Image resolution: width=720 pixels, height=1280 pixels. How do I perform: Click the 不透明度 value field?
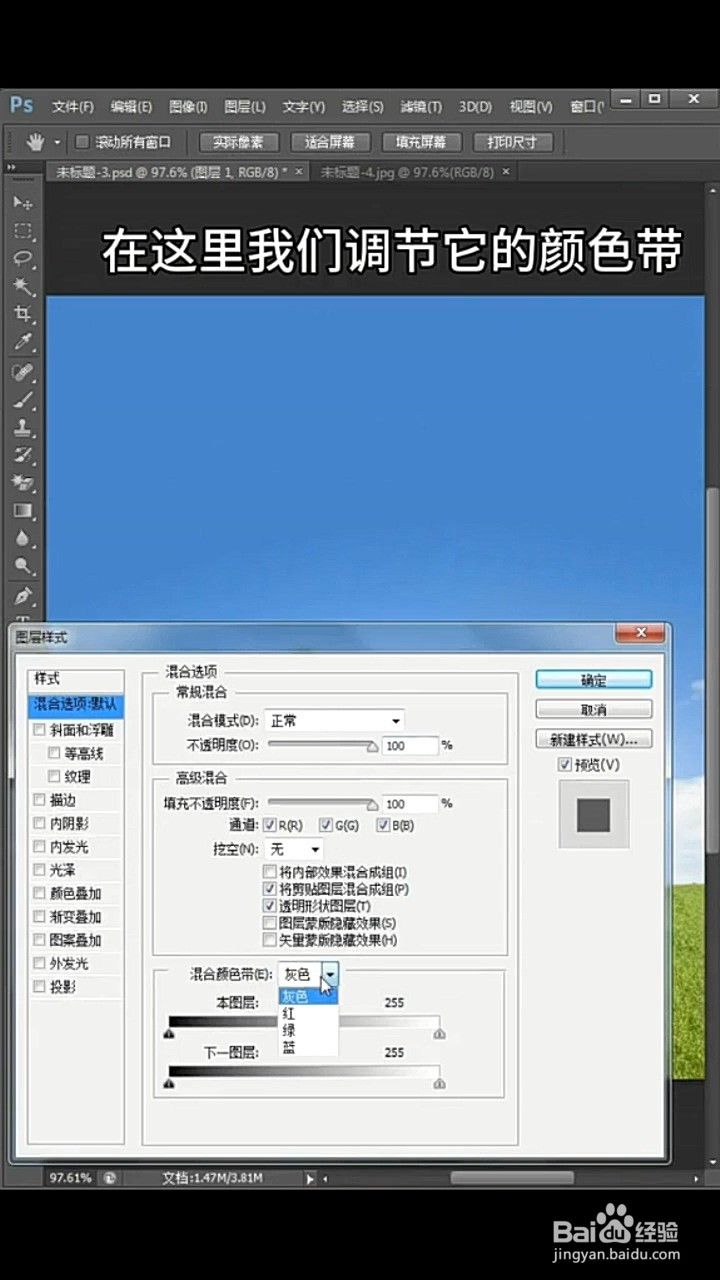pos(410,746)
